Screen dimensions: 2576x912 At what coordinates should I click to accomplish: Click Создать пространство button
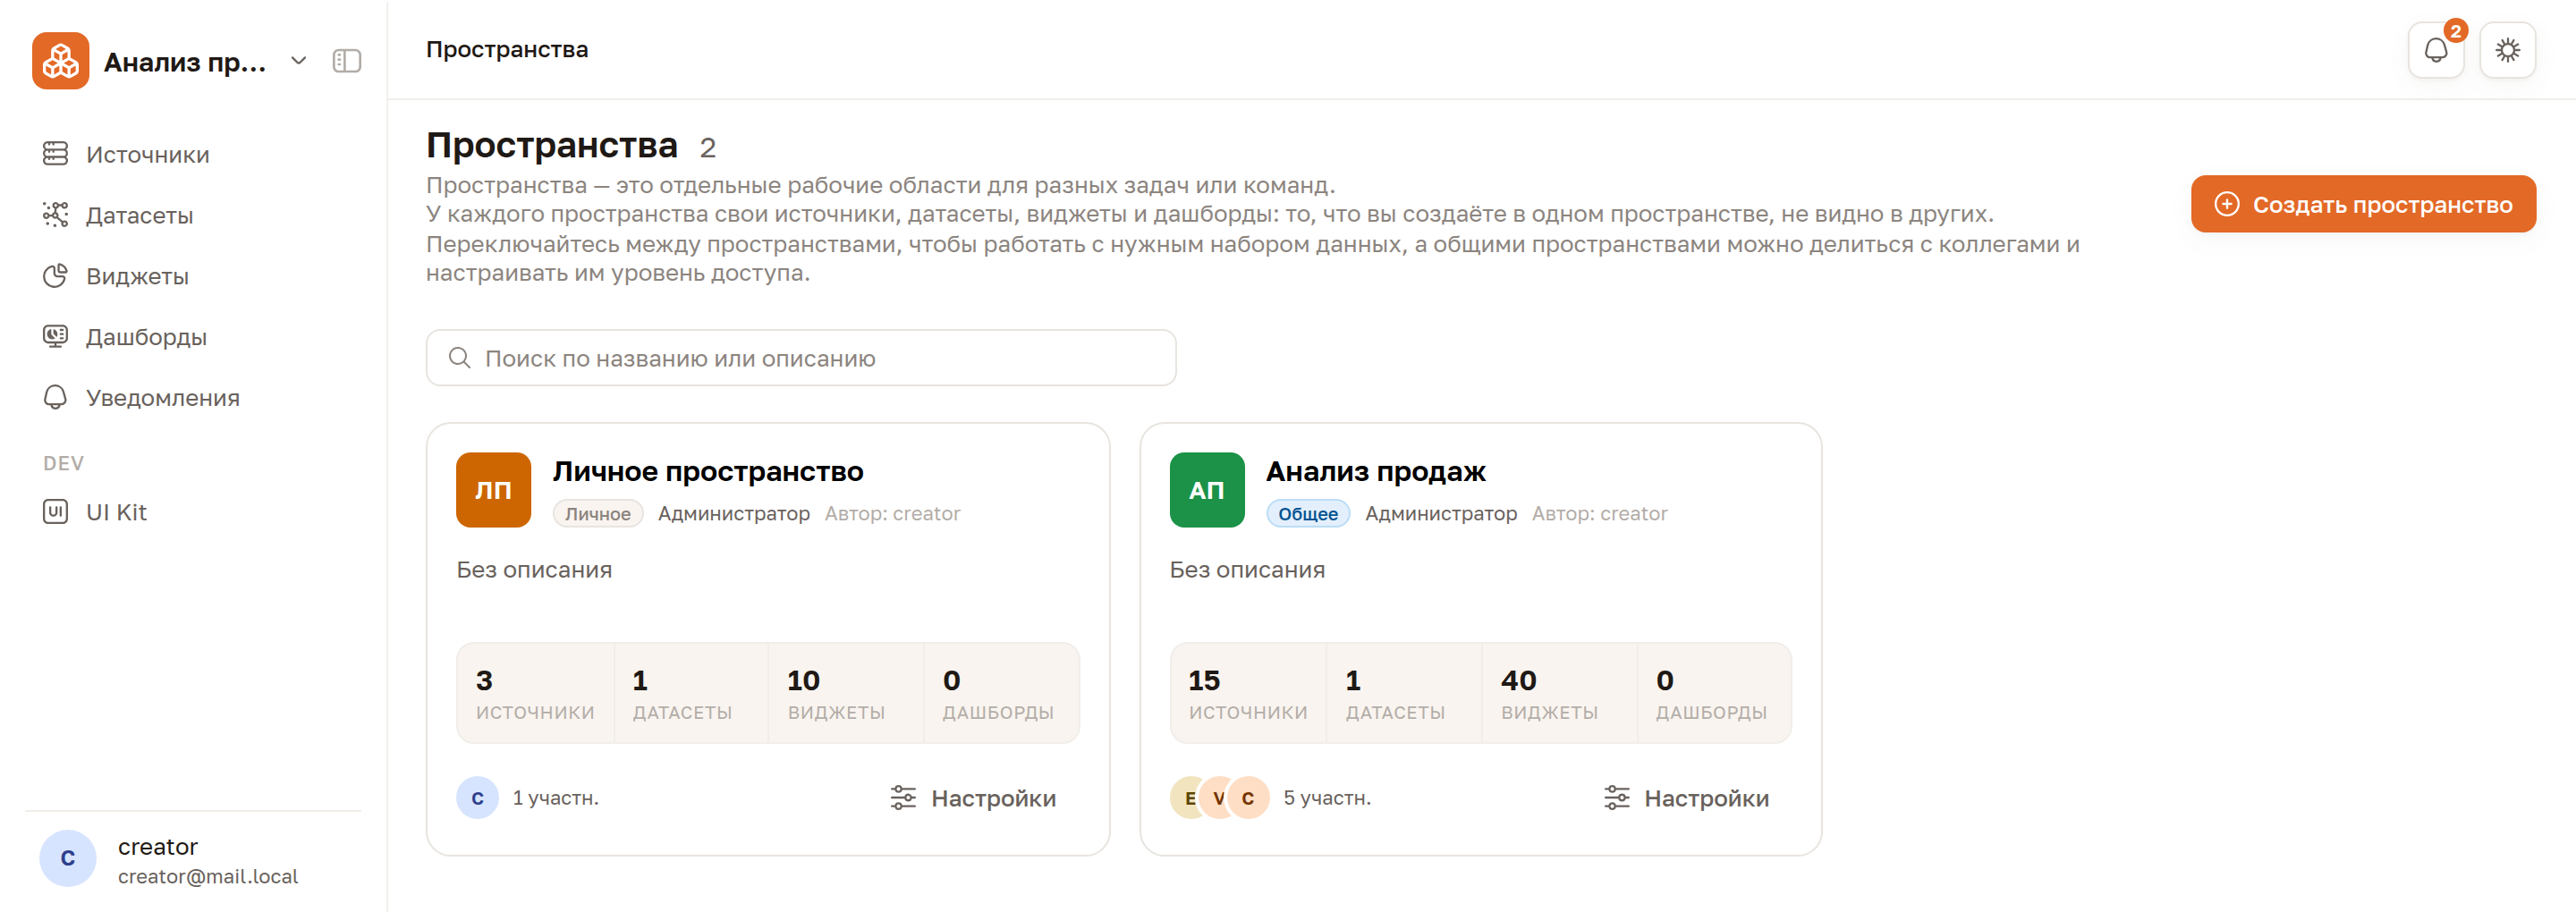pyautogui.click(x=2363, y=204)
